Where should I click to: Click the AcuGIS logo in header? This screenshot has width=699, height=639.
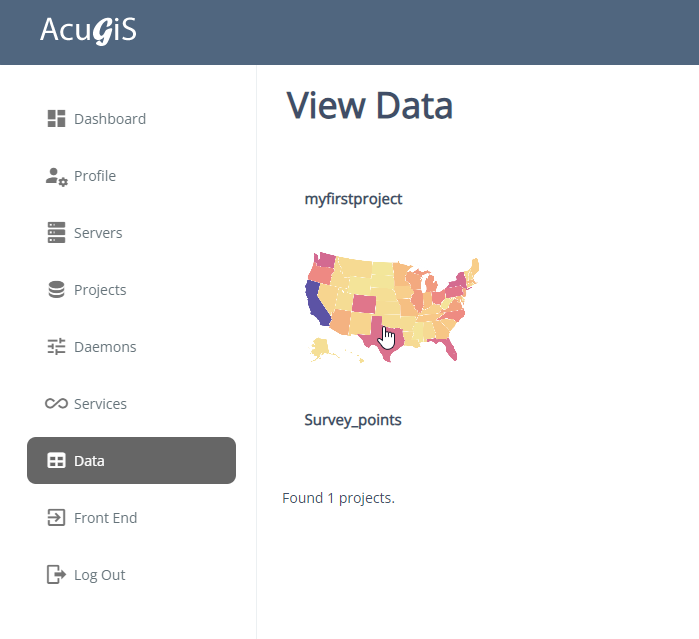(x=88, y=31)
